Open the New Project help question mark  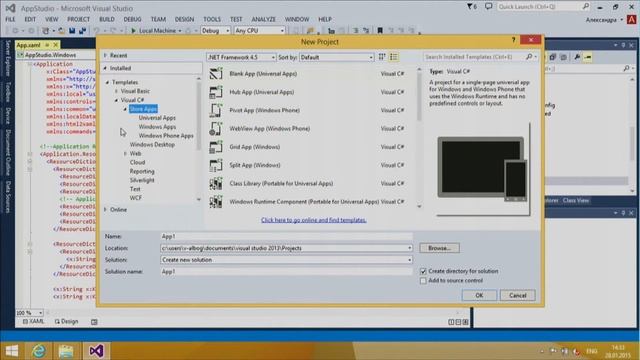click(513, 40)
